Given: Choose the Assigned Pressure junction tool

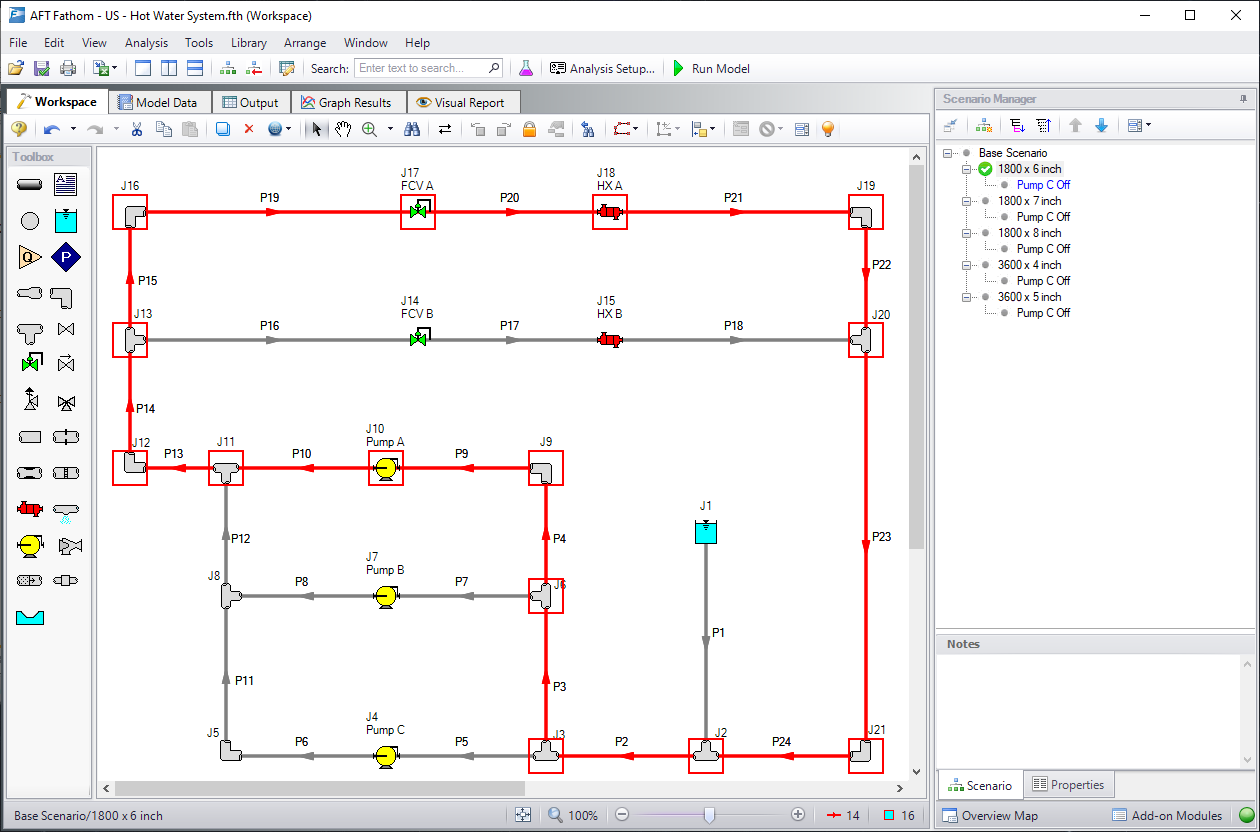Looking at the screenshot, I should [x=65, y=257].
